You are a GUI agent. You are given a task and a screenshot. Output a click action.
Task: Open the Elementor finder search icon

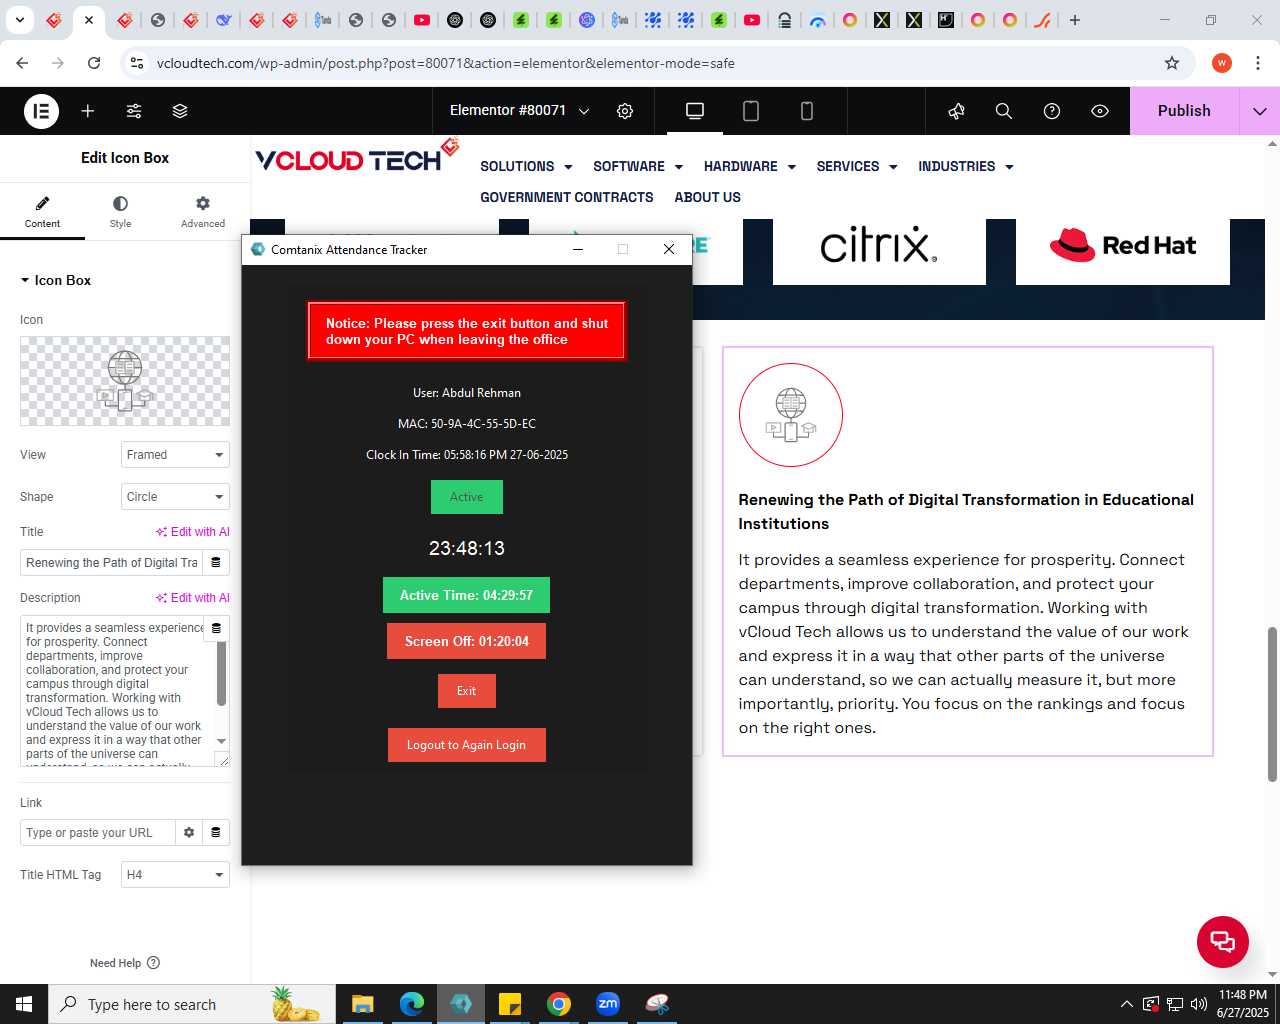[1004, 111]
